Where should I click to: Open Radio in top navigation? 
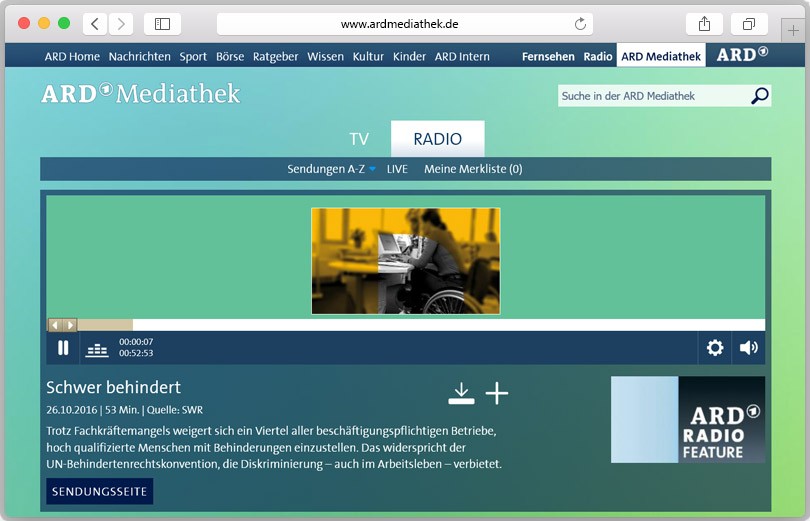click(598, 56)
